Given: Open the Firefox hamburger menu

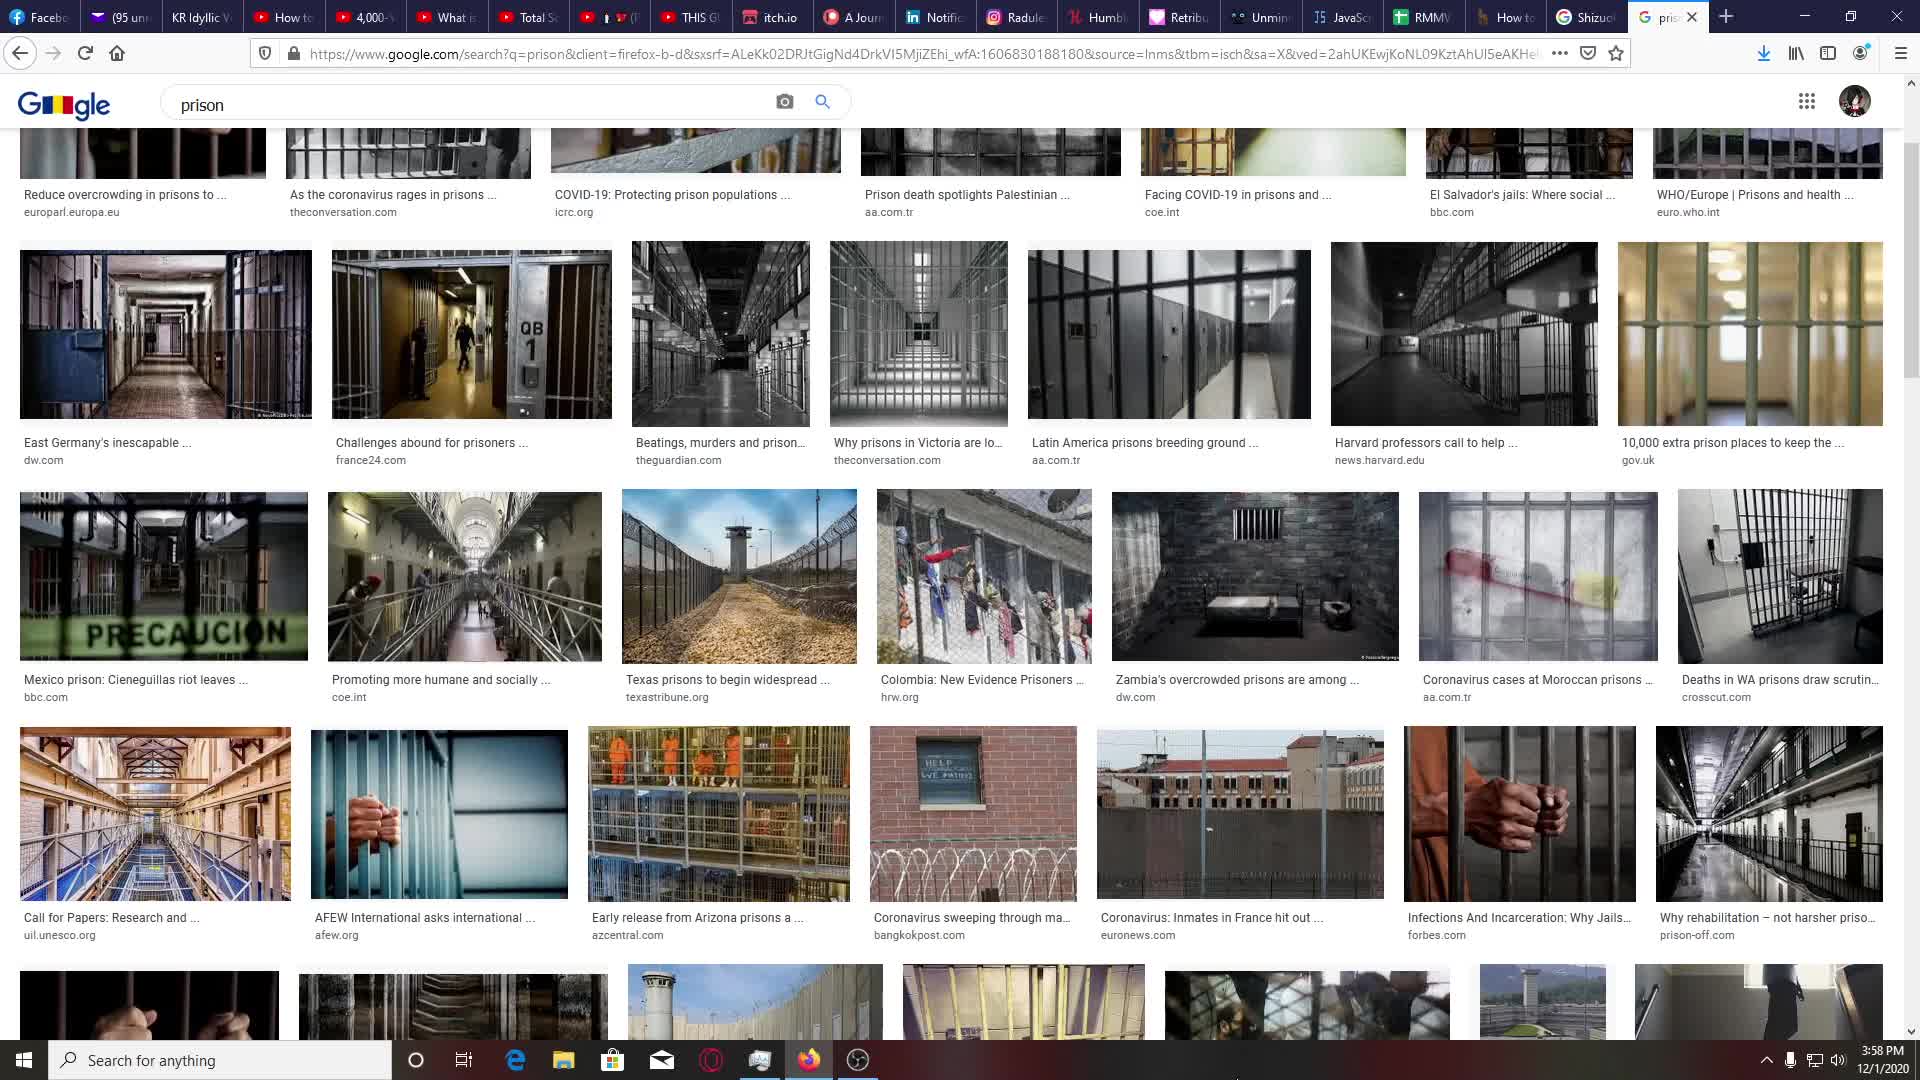Looking at the screenshot, I should click(1900, 54).
